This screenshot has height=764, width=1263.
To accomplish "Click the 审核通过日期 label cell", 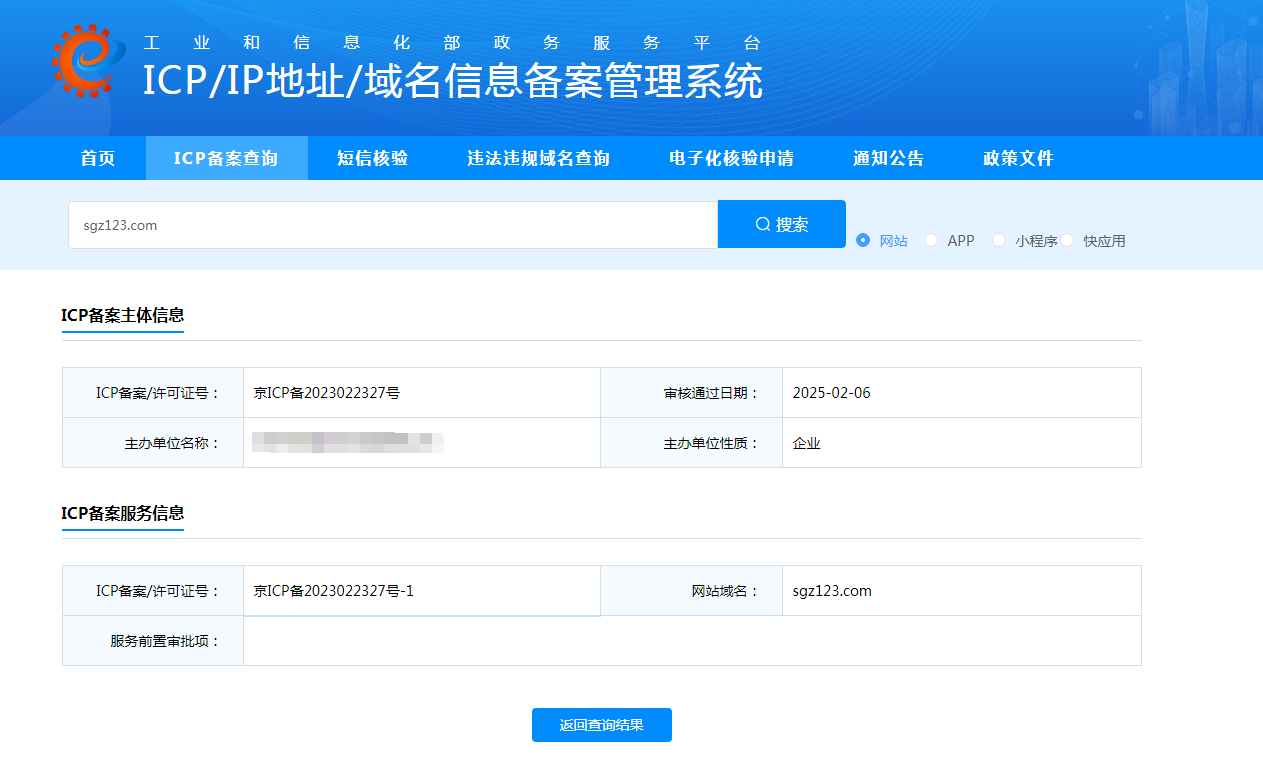I will 691,393.
